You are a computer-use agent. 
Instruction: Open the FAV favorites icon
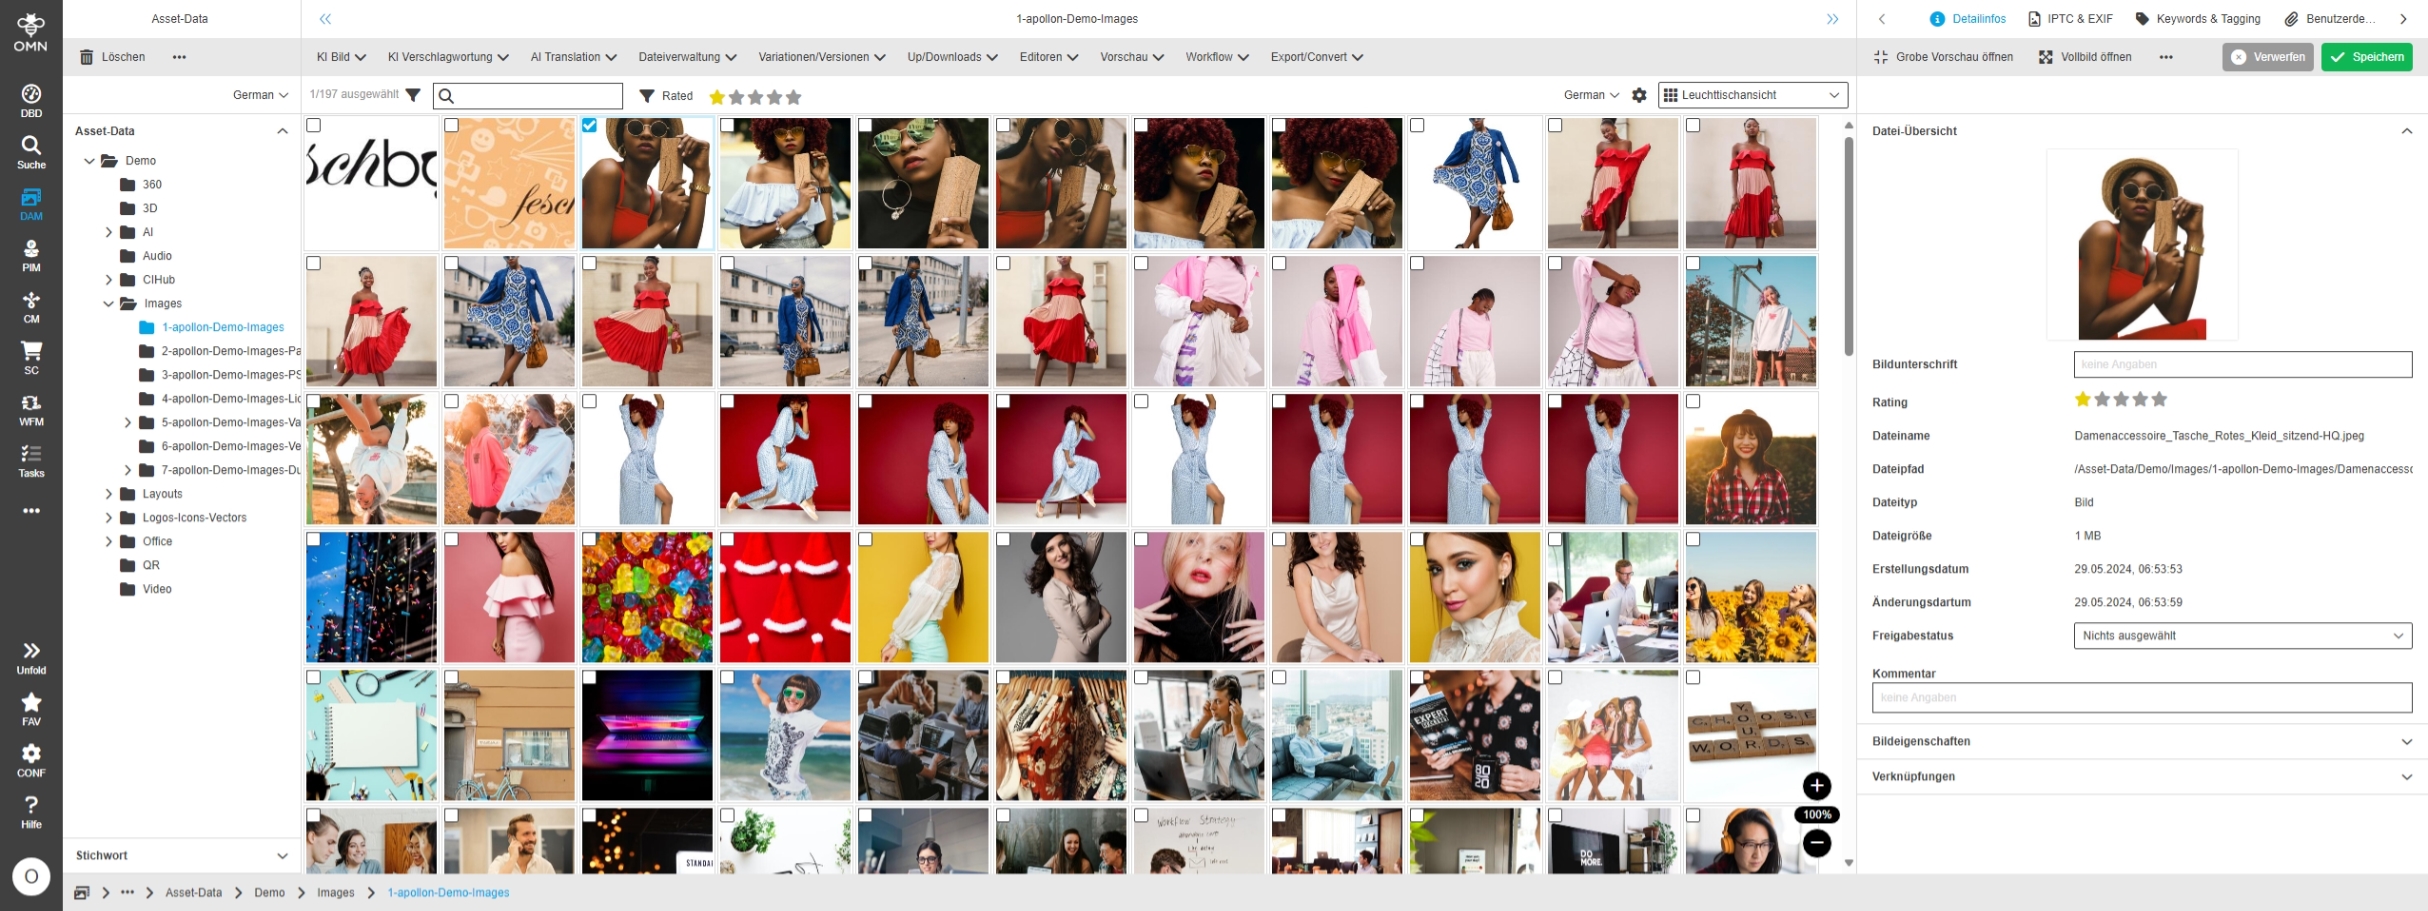31,708
